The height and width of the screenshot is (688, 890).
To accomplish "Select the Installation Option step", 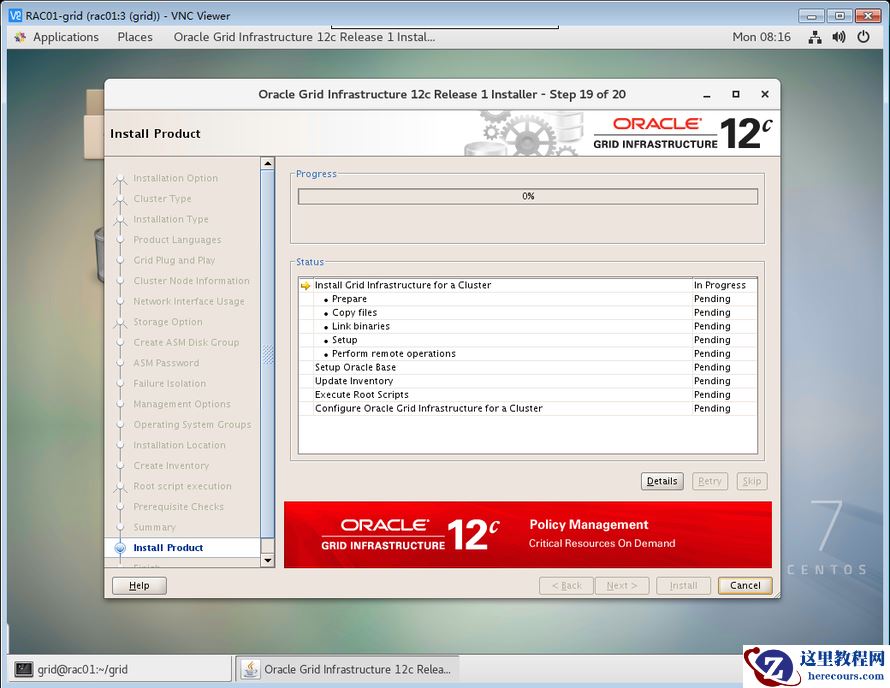I will click(x=175, y=178).
